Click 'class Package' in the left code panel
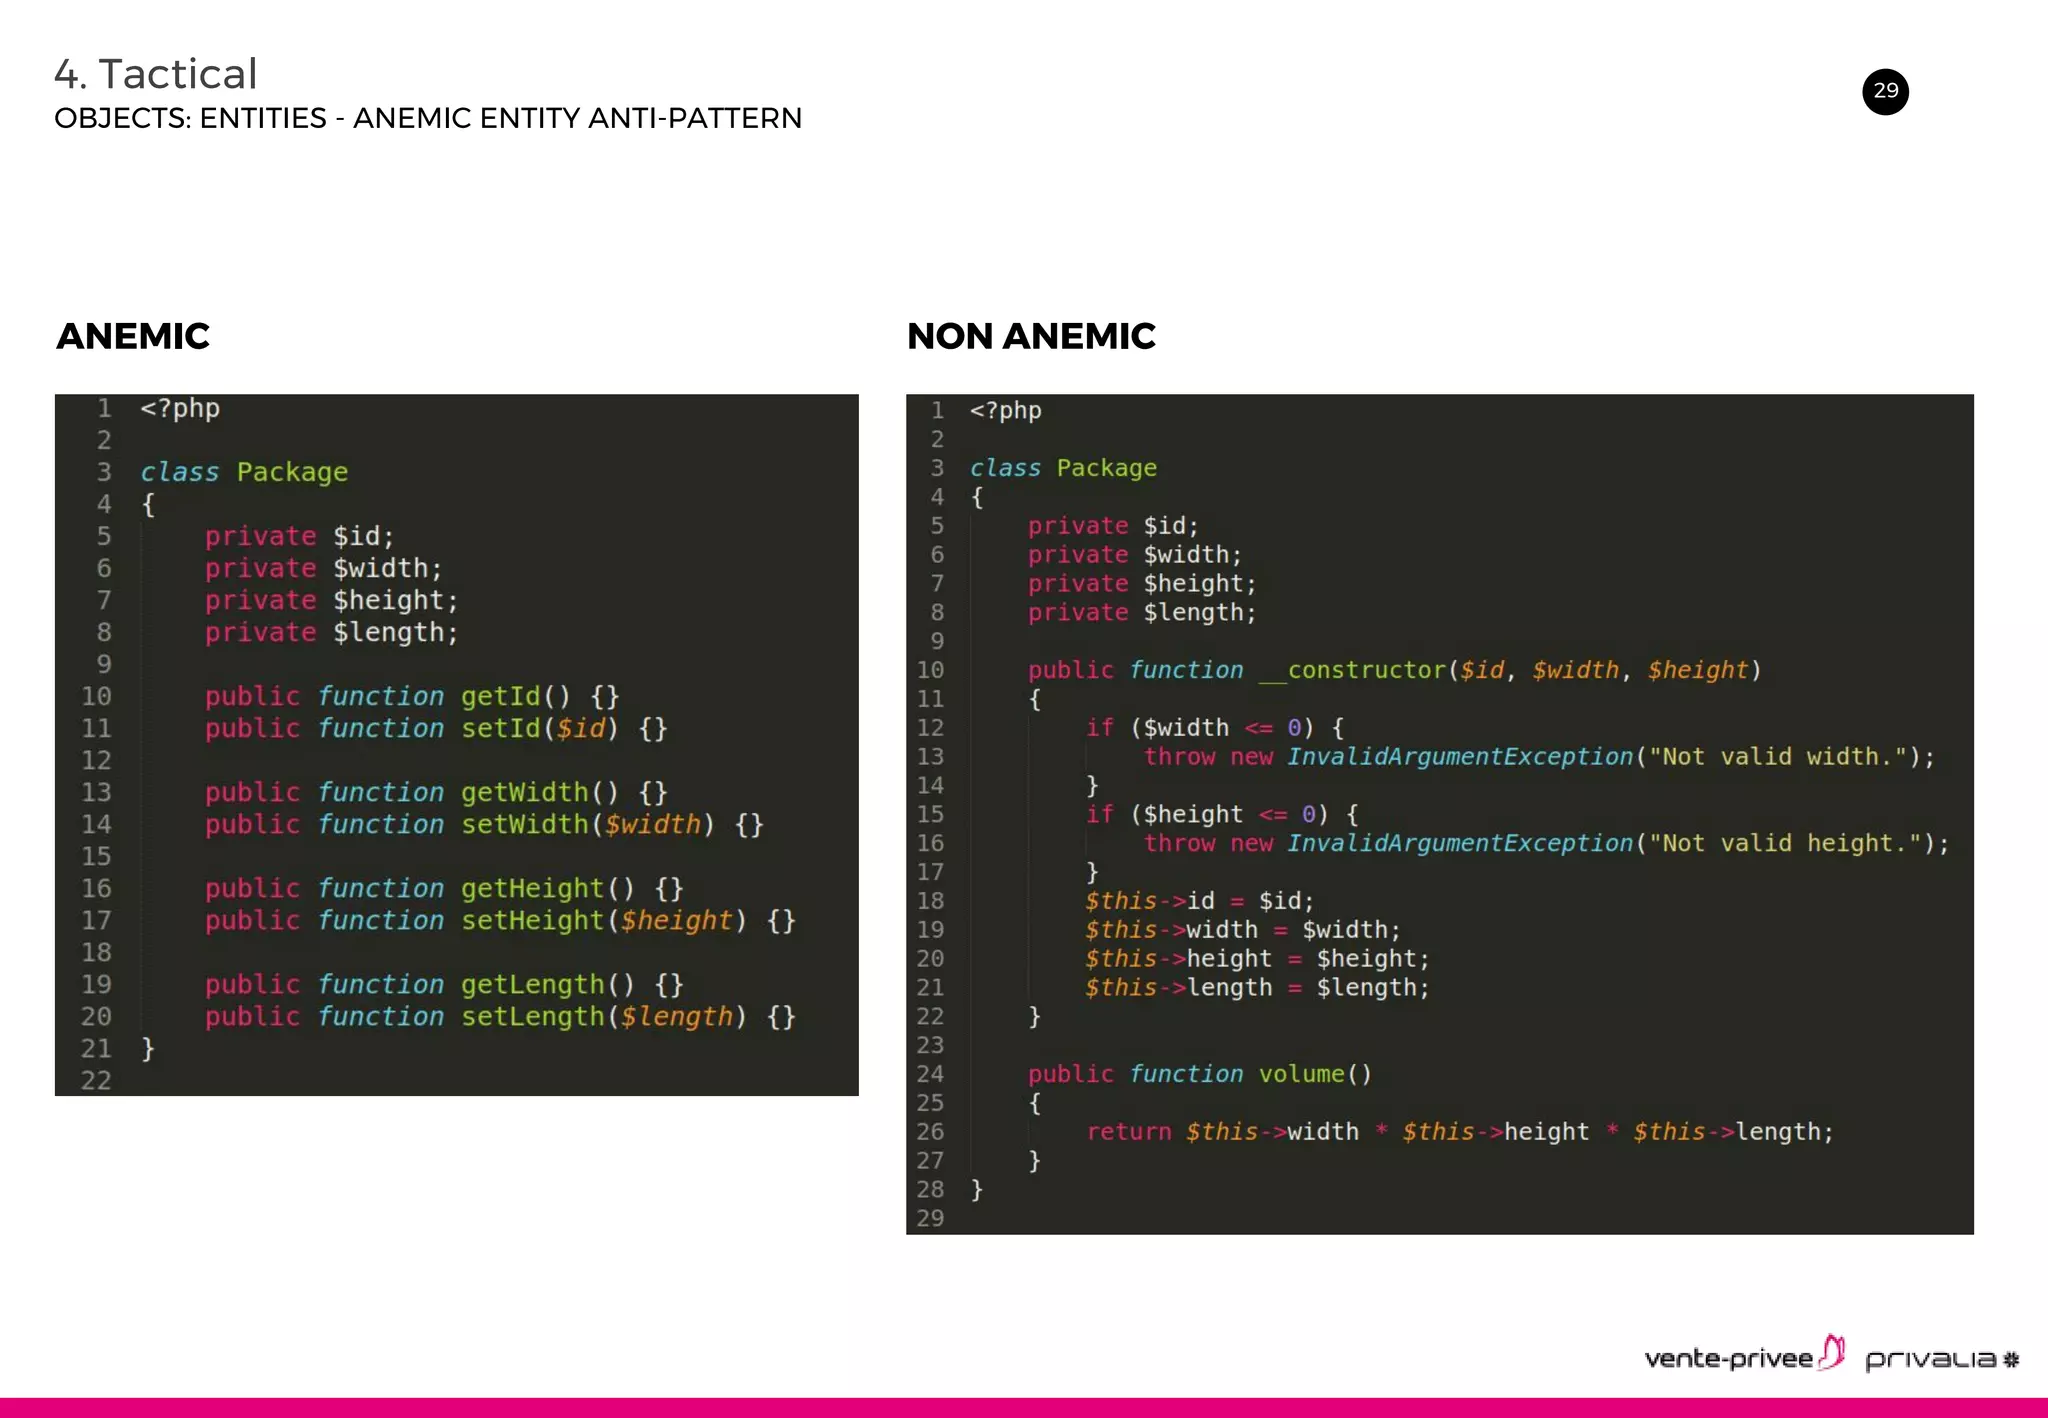This screenshot has width=2048, height=1418. (244, 471)
